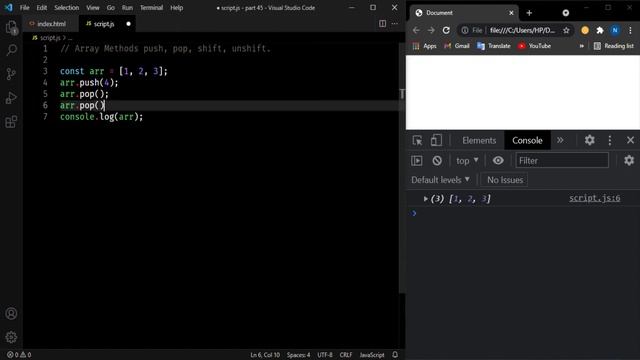Screen dimensions: 640x360
Task: Change the JavaScript language mode
Action: coord(372,355)
